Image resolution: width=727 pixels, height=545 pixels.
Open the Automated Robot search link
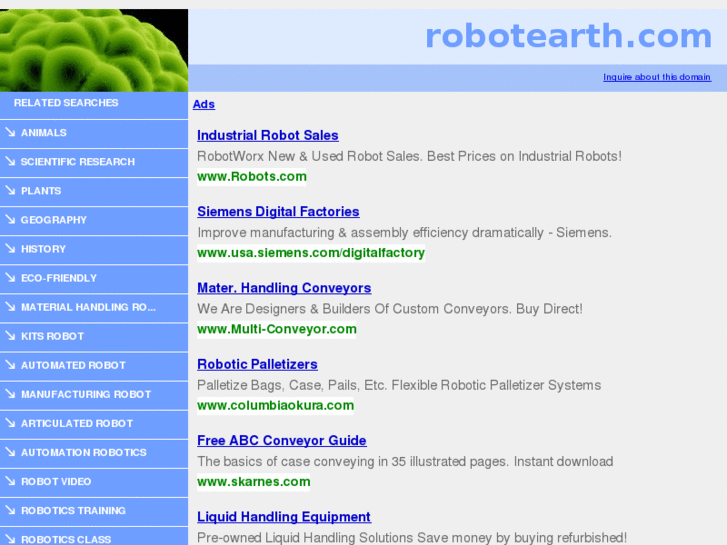click(x=73, y=365)
